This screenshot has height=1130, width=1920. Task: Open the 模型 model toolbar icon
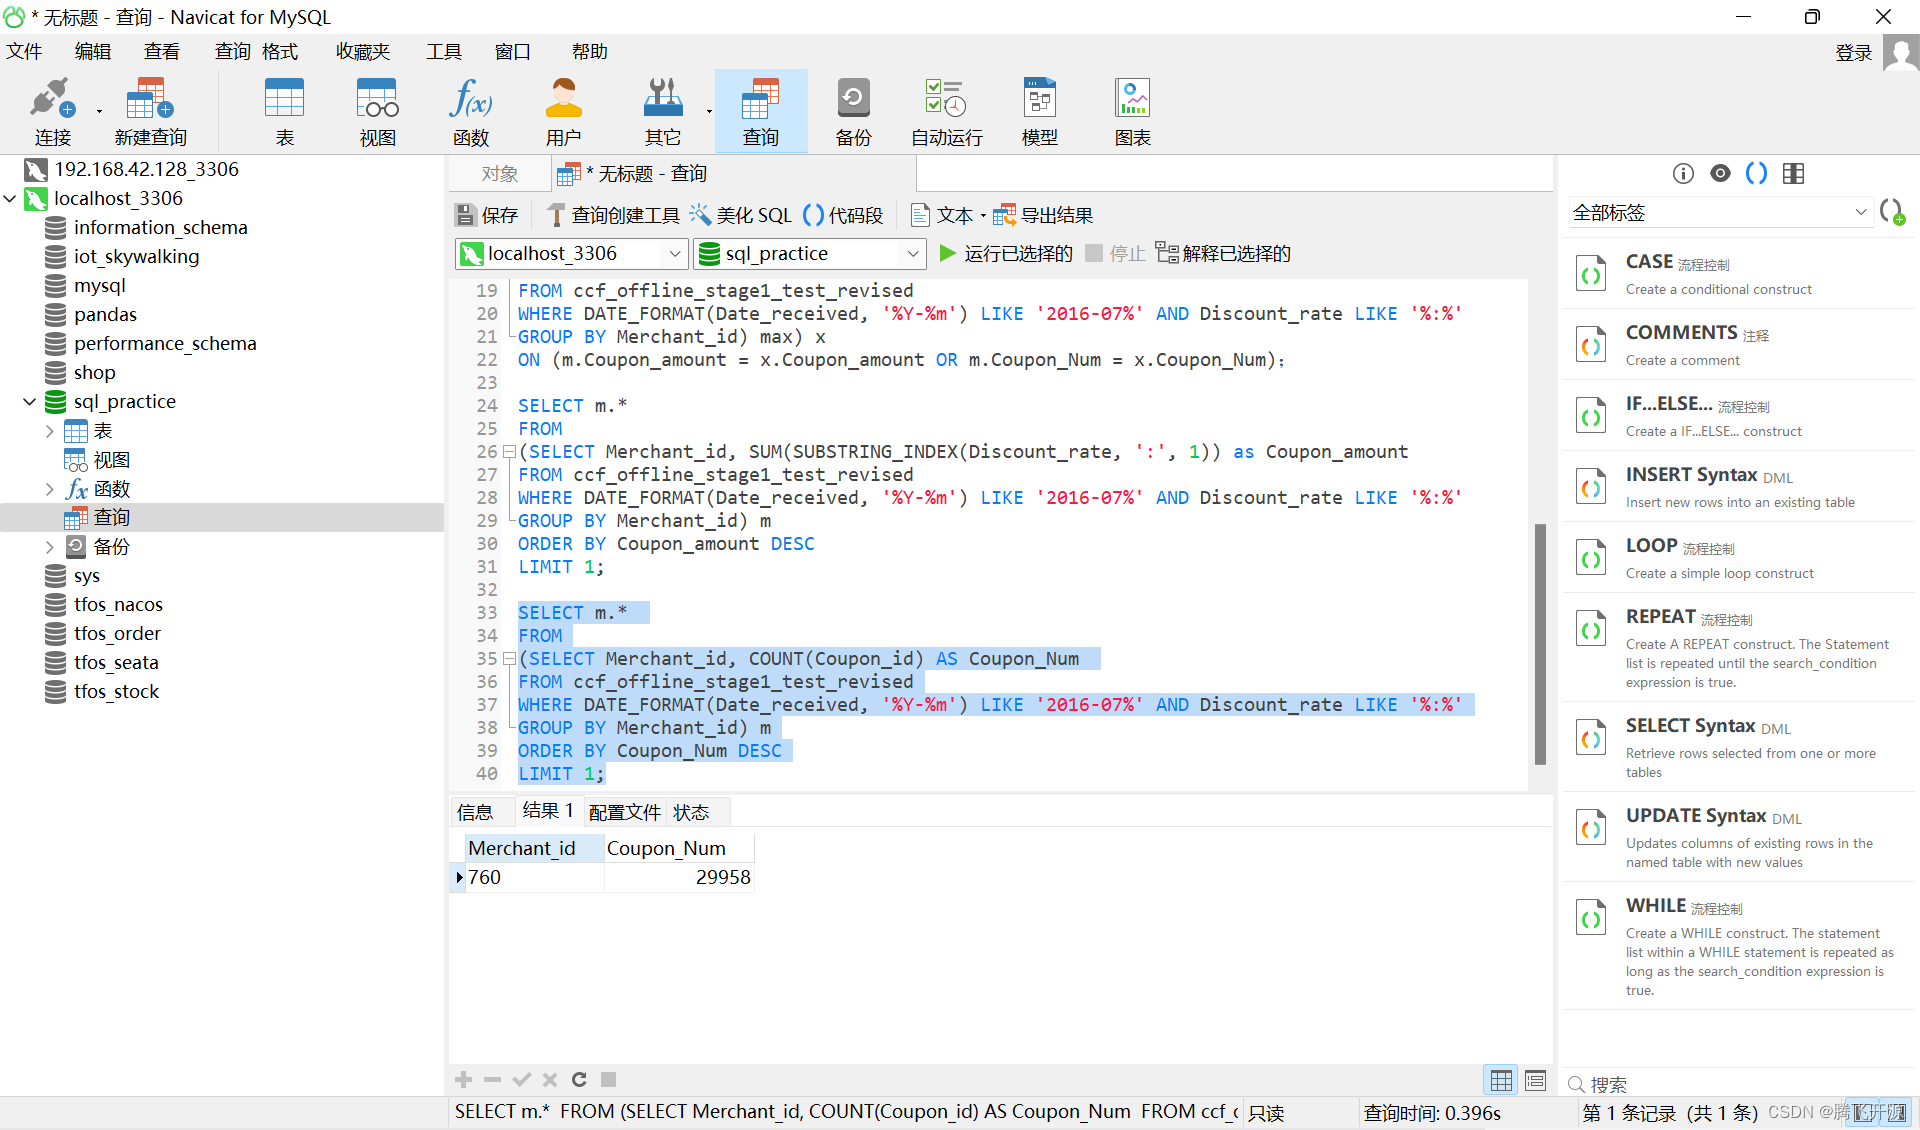pos(1039,111)
